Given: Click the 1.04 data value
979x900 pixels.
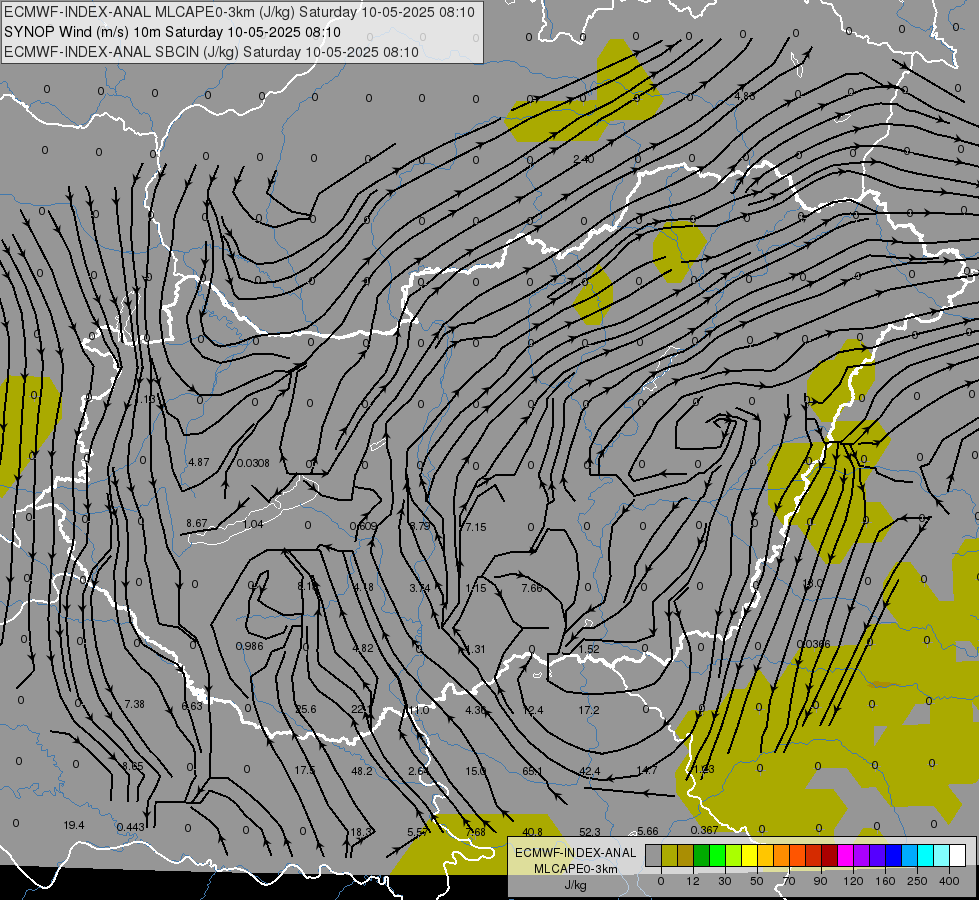Looking at the screenshot, I should [253, 524].
